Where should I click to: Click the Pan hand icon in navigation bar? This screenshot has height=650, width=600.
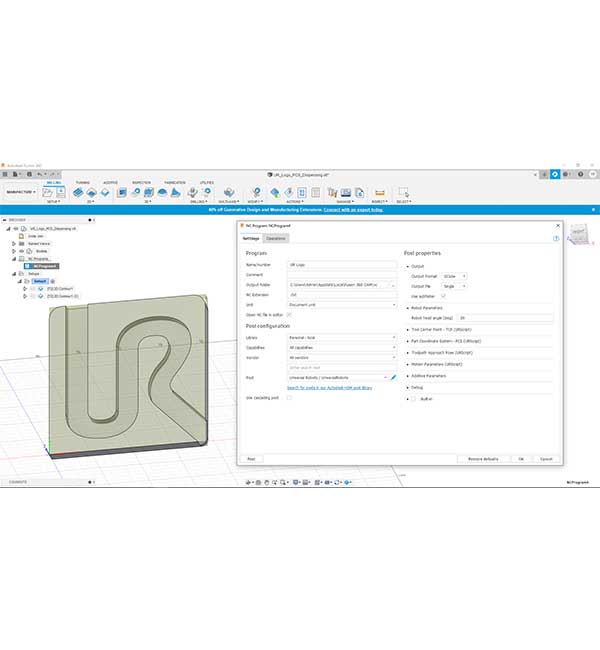coord(266,483)
